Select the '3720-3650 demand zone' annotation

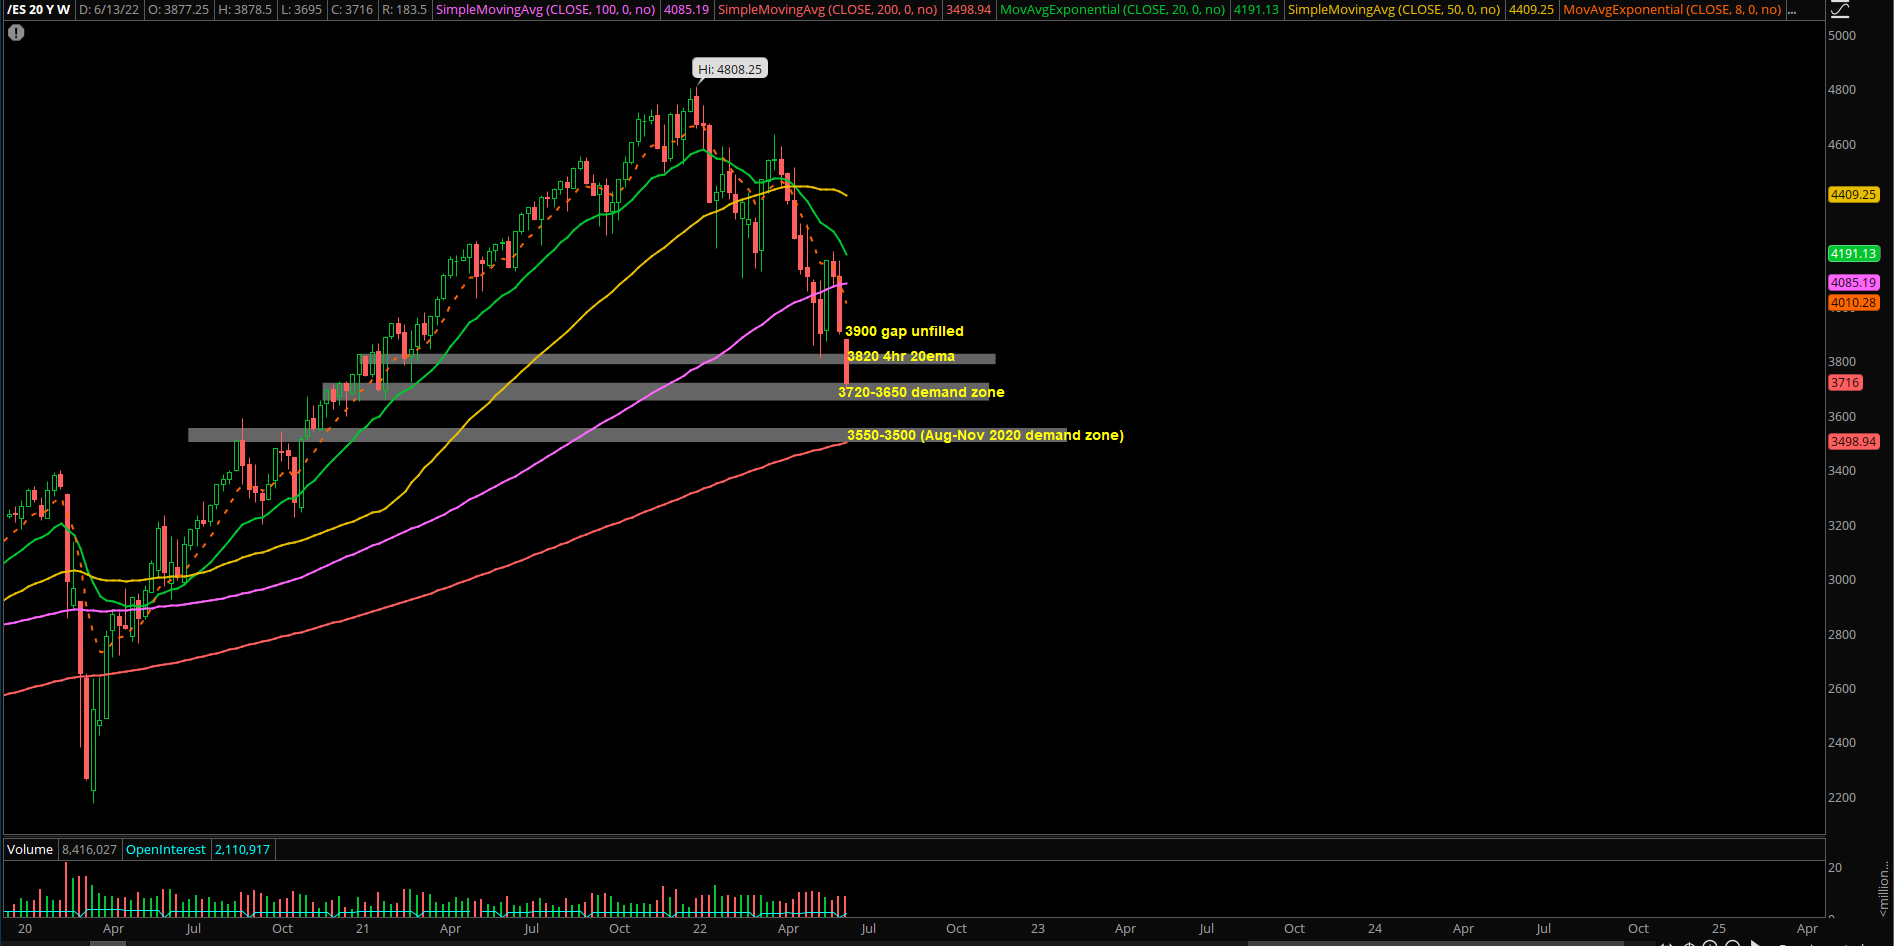coord(921,392)
